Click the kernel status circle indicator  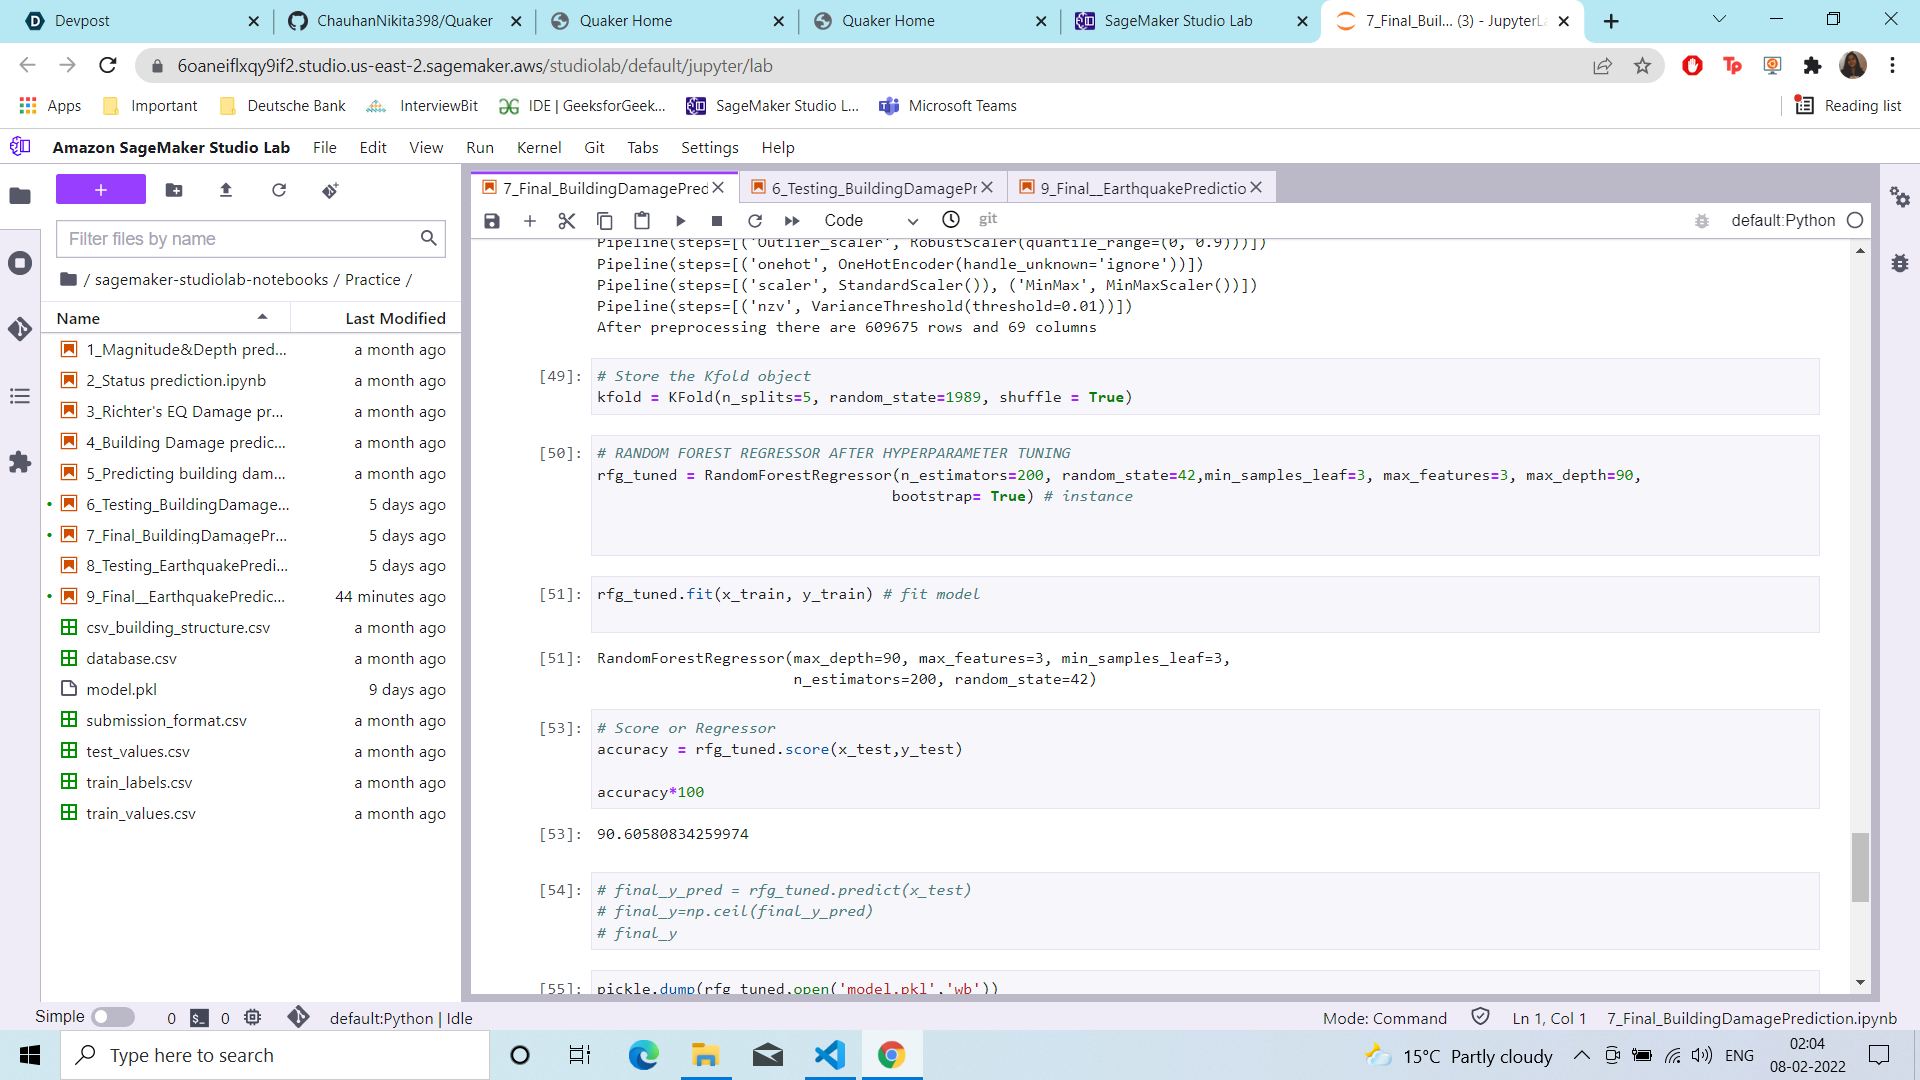(1855, 221)
